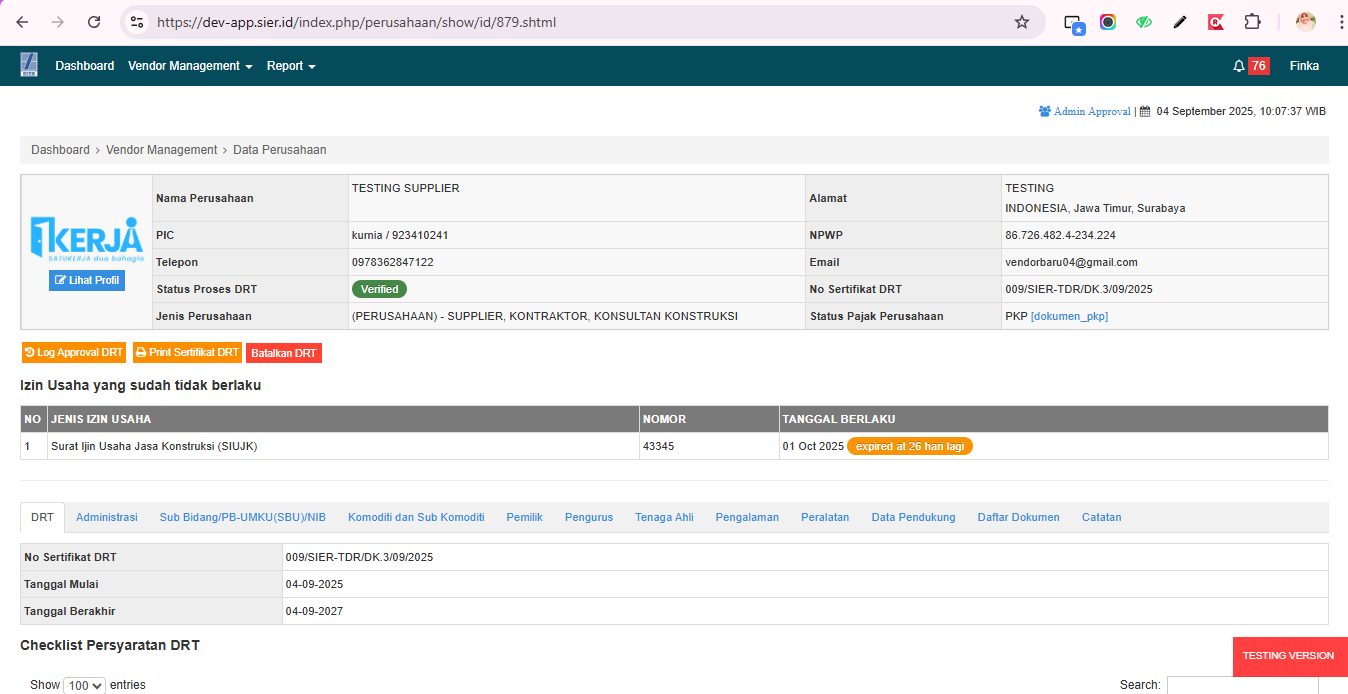1348x694 pixels.
Task: Switch to the Administrasi tab
Action: (107, 517)
